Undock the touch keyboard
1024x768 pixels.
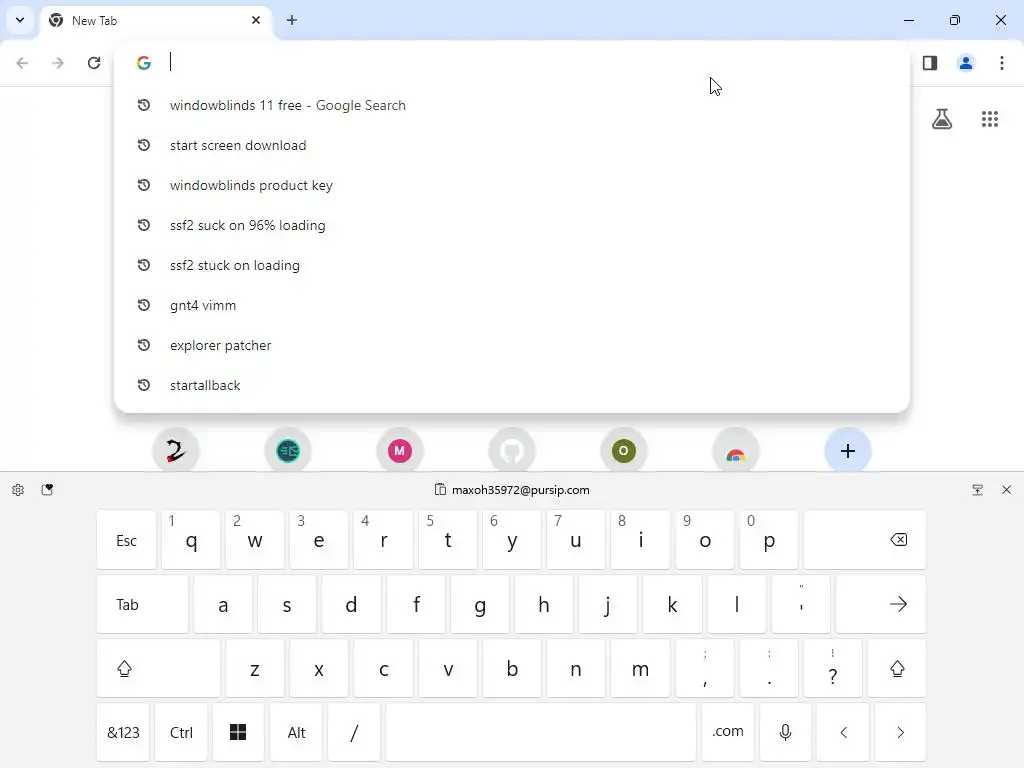pyautogui.click(x=978, y=490)
